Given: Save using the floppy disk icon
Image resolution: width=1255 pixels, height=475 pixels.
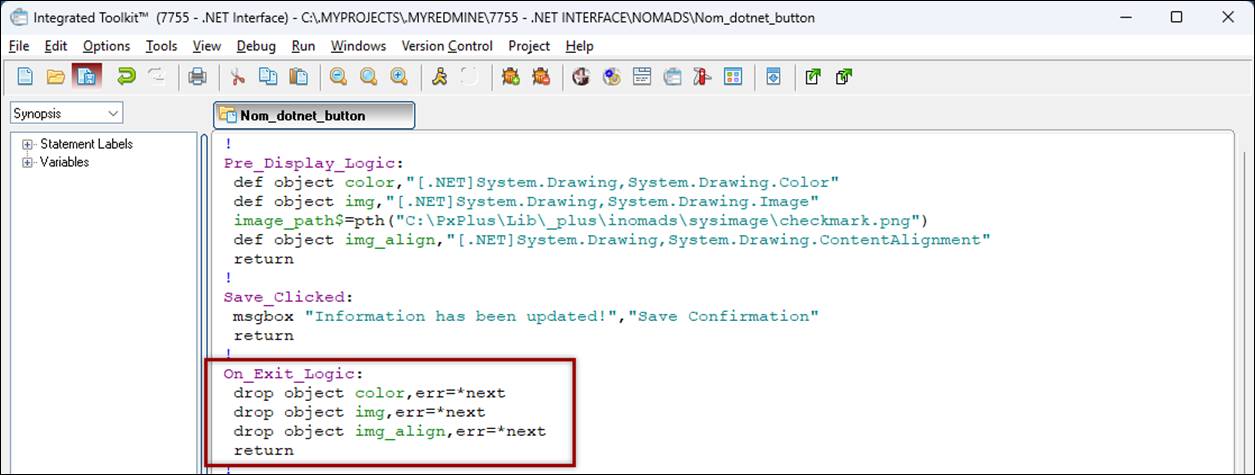Looking at the screenshot, I should coord(86,76).
